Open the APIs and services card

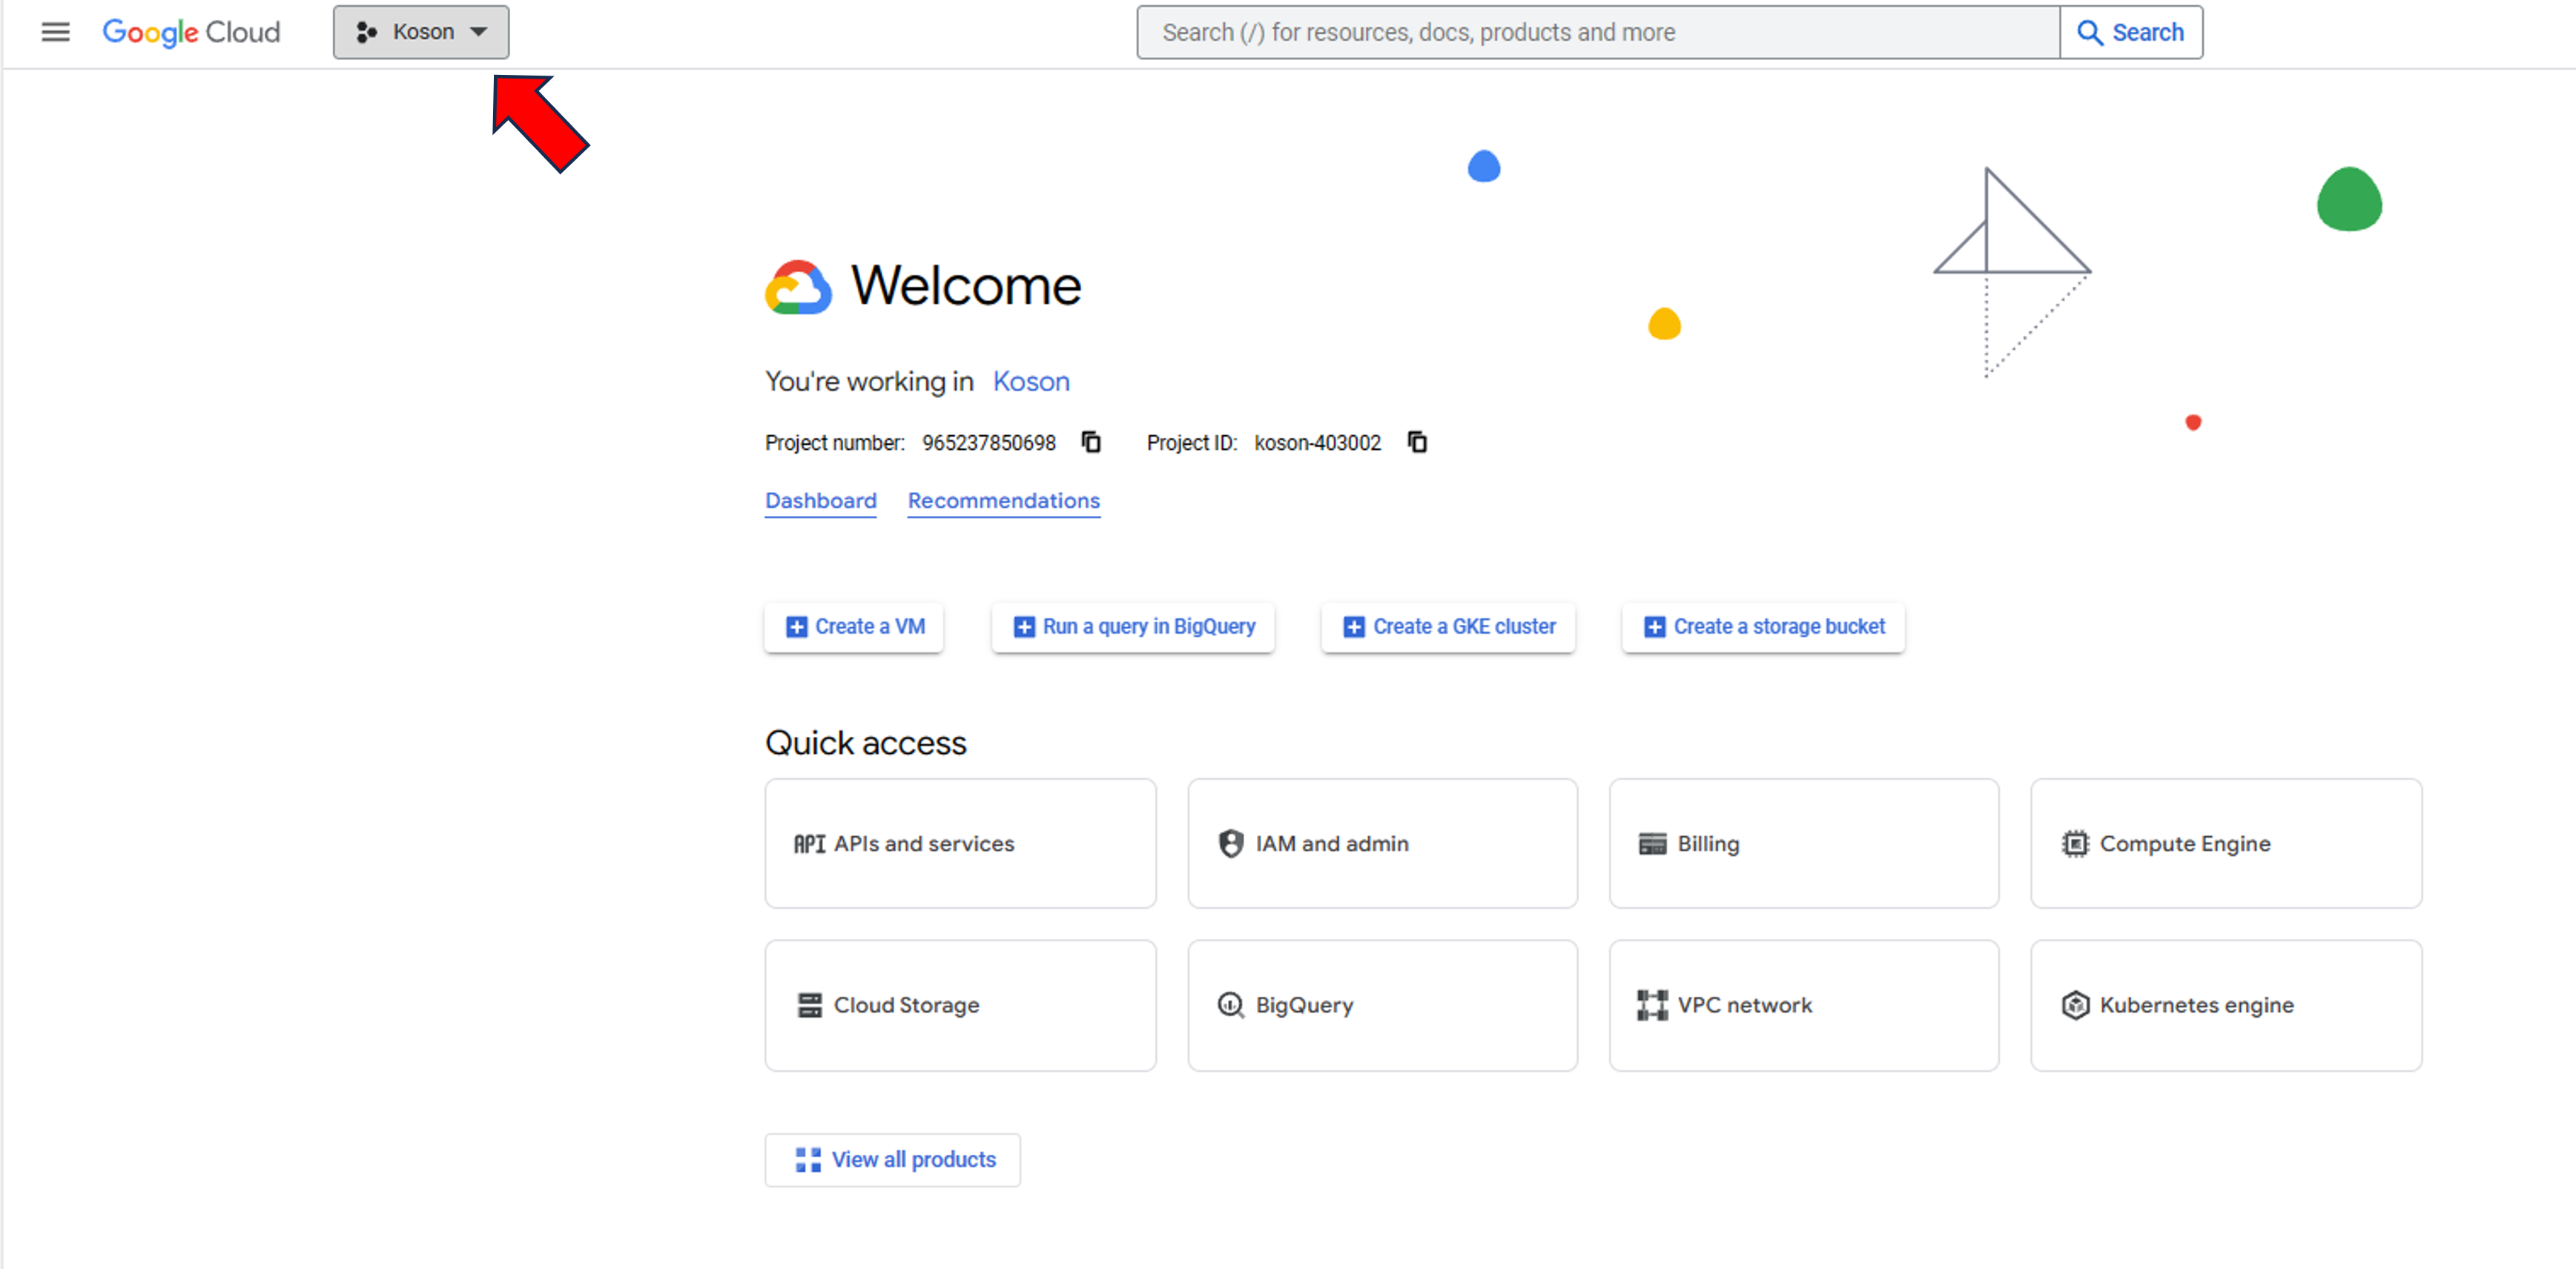coord(960,843)
